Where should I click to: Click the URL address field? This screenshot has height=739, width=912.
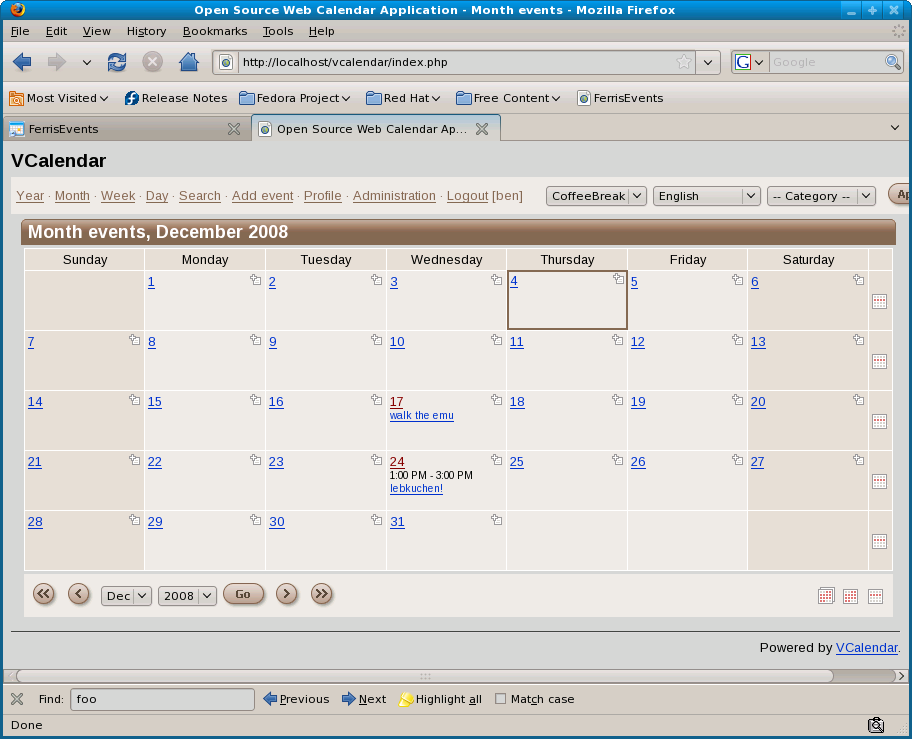(457, 62)
